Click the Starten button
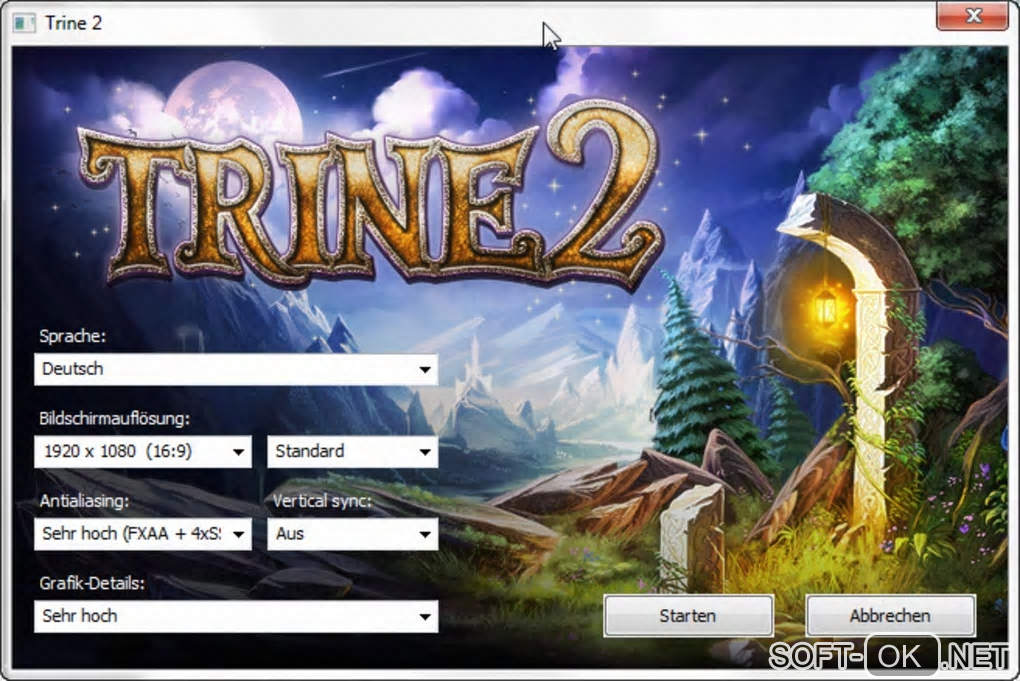The height and width of the screenshot is (681, 1020). tap(688, 615)
